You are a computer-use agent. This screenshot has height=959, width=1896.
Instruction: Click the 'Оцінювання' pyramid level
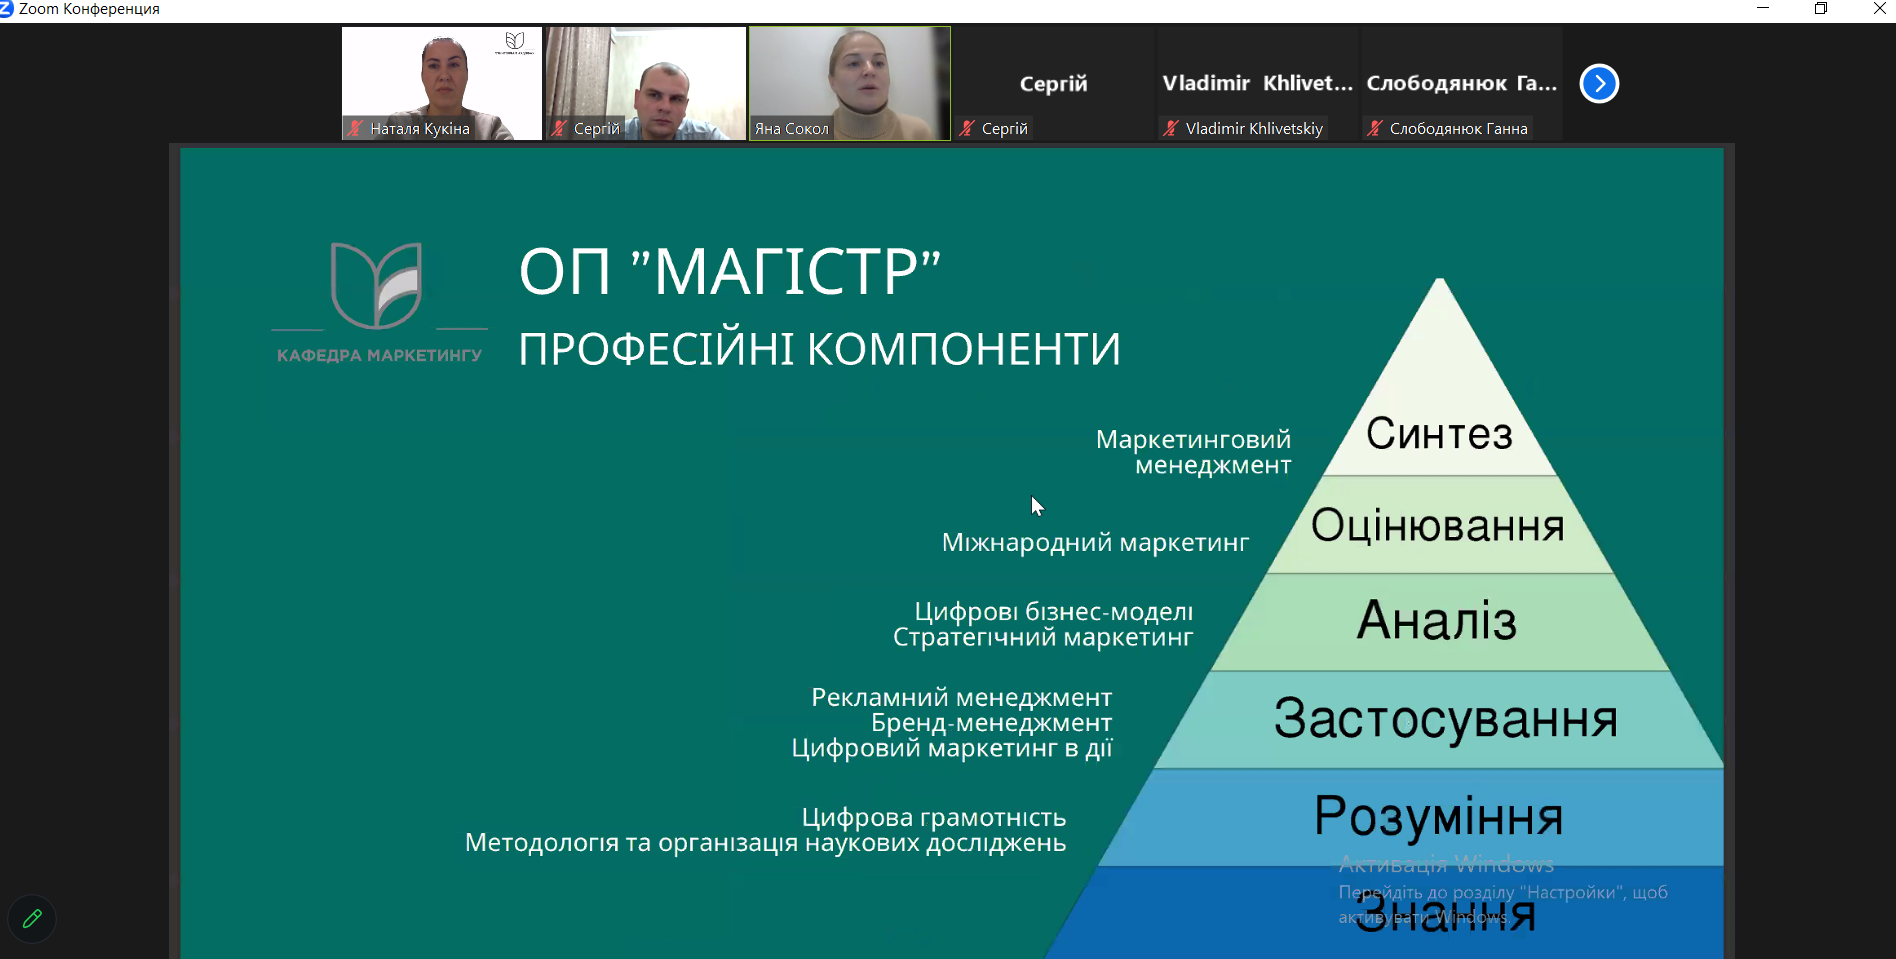coord(1438,526)
